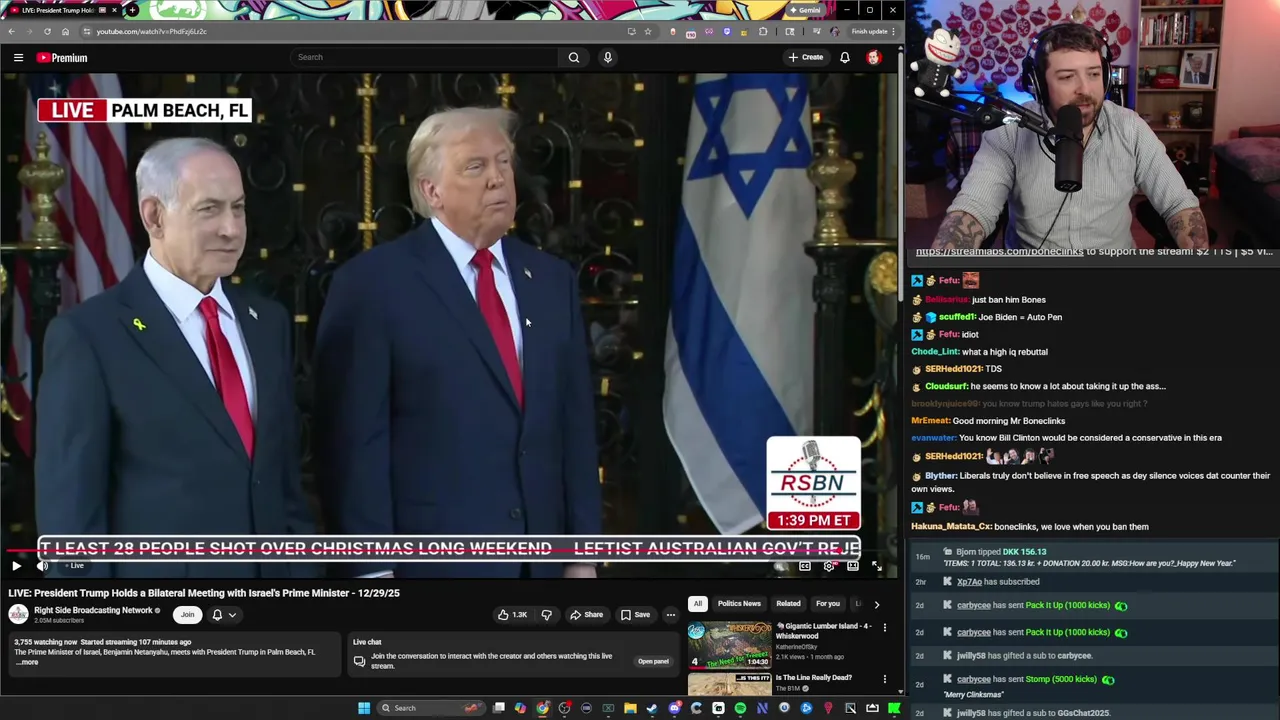Open File Explorer from the taskbar
This screenshot has width=1280, height=720.
coord(630,708)
